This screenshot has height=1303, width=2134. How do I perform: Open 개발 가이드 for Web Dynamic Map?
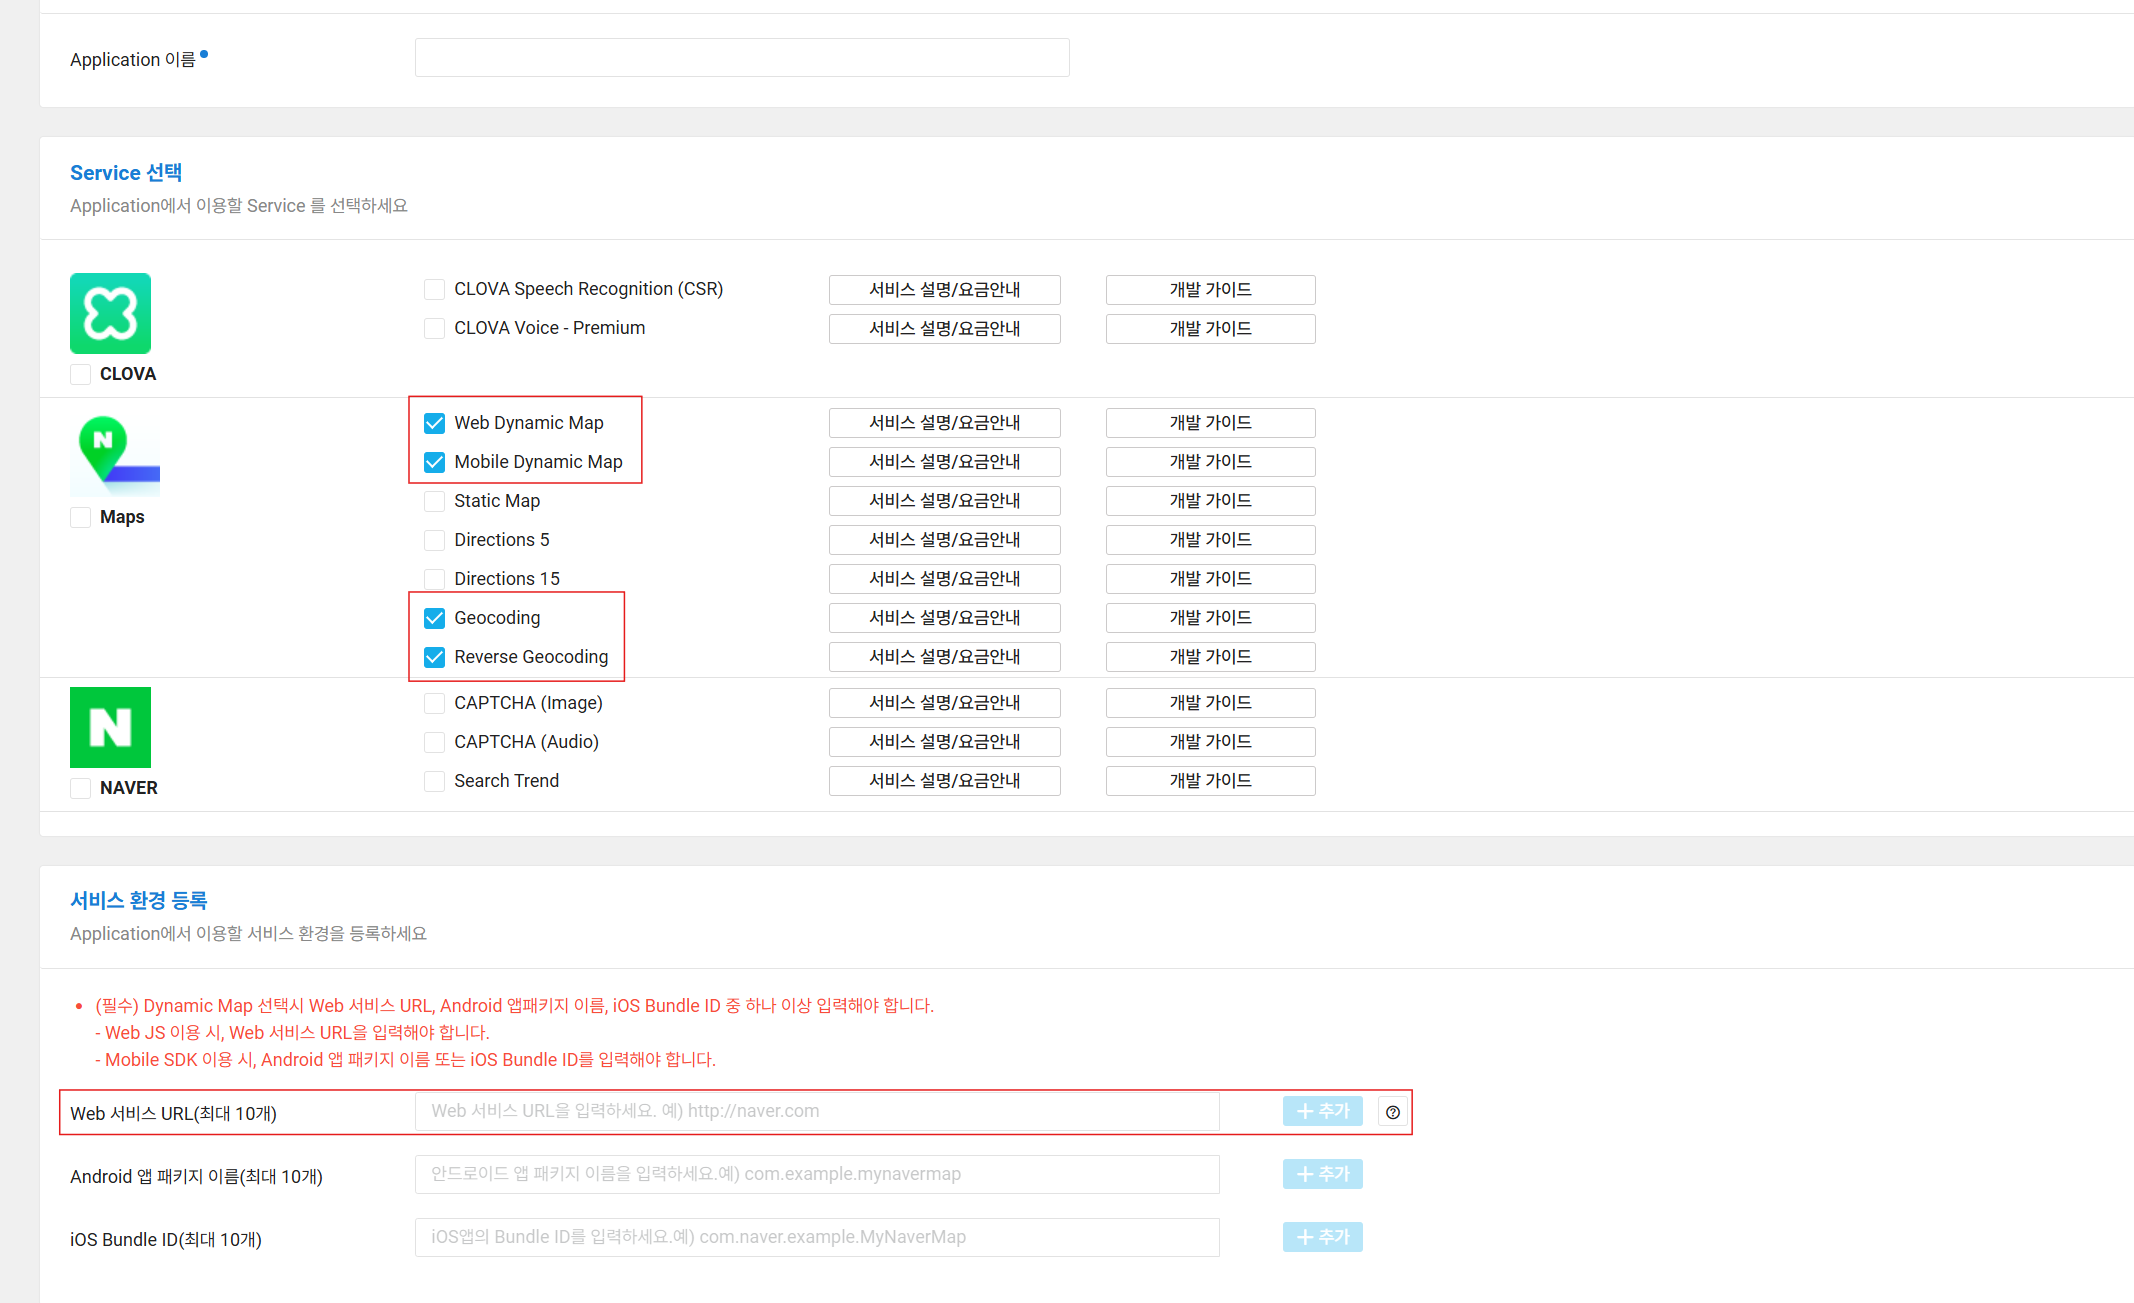pos(1210,423)
